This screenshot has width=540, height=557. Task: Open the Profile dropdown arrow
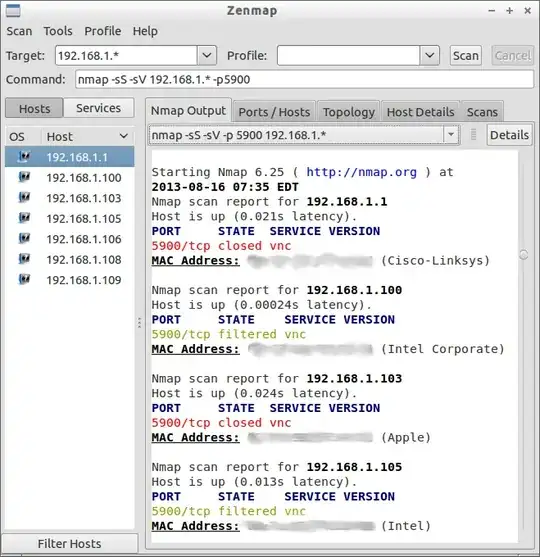coord(430,55)
